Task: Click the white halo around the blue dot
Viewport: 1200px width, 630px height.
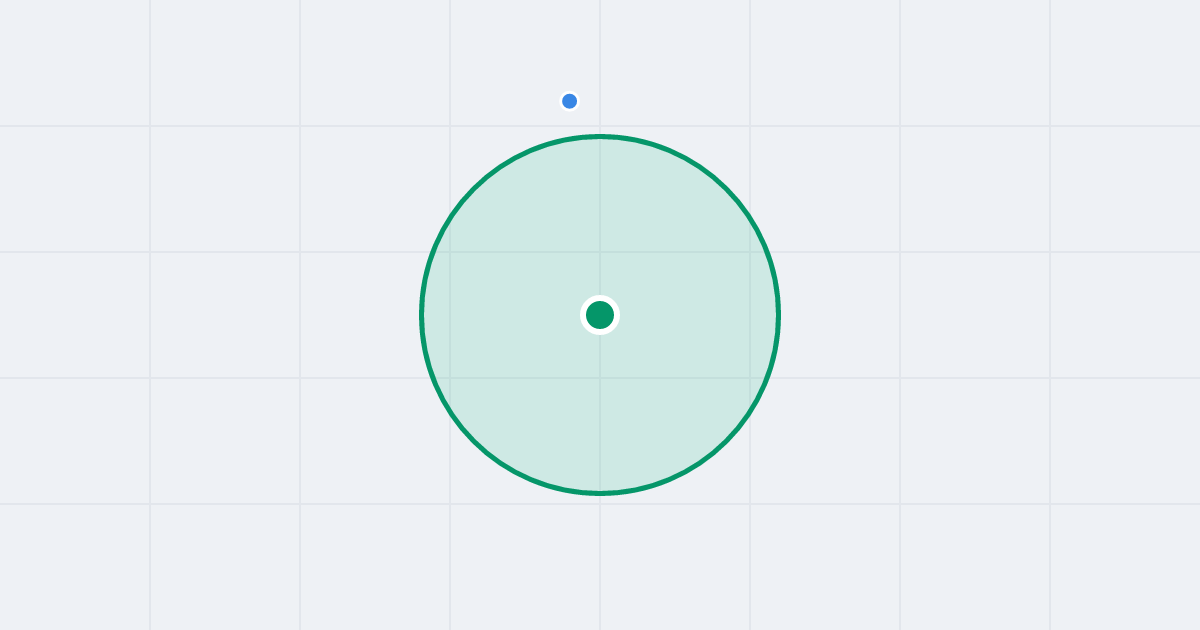Action: pyautogui.click(x=570, y=91)
